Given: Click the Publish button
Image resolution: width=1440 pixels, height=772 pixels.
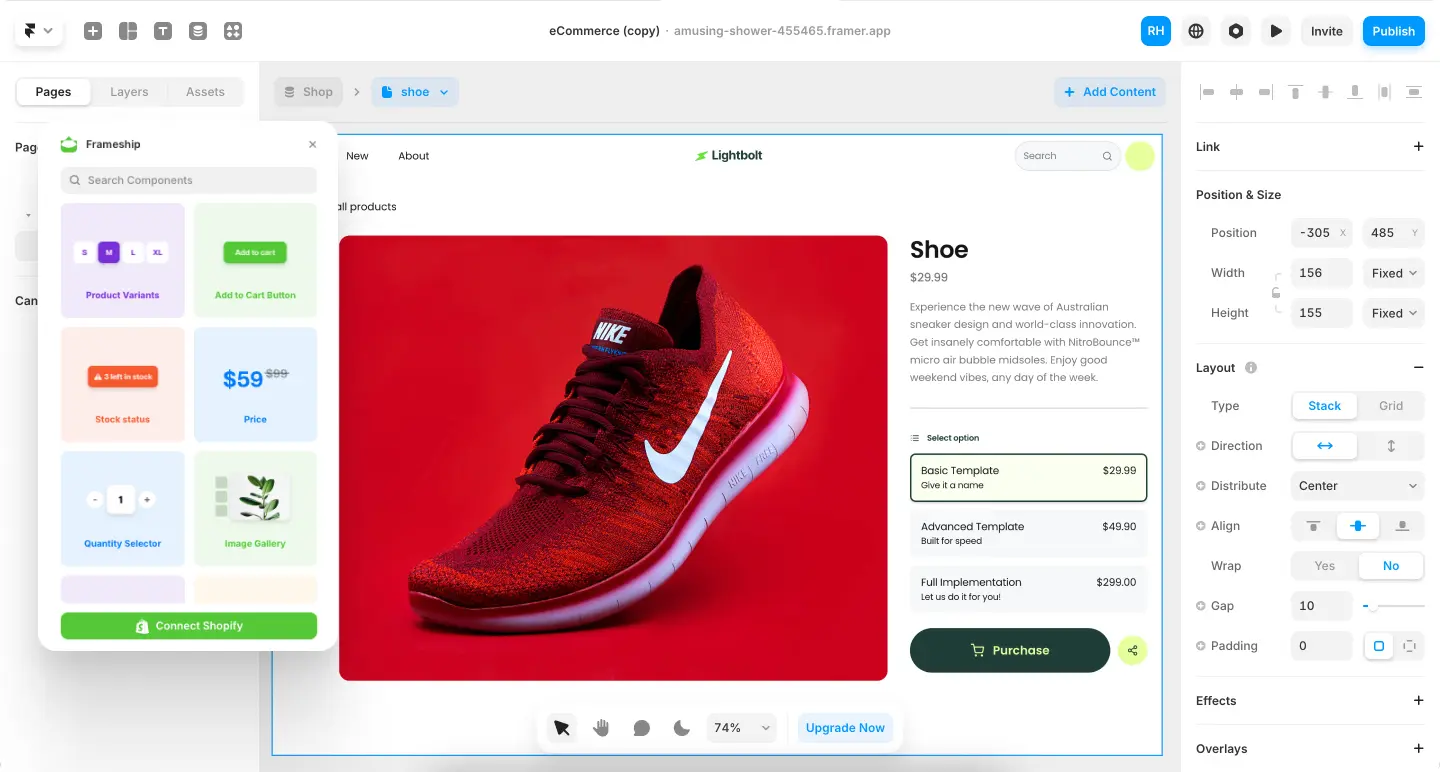Looking at the screenshot, I should click(x=1393, y=31).
